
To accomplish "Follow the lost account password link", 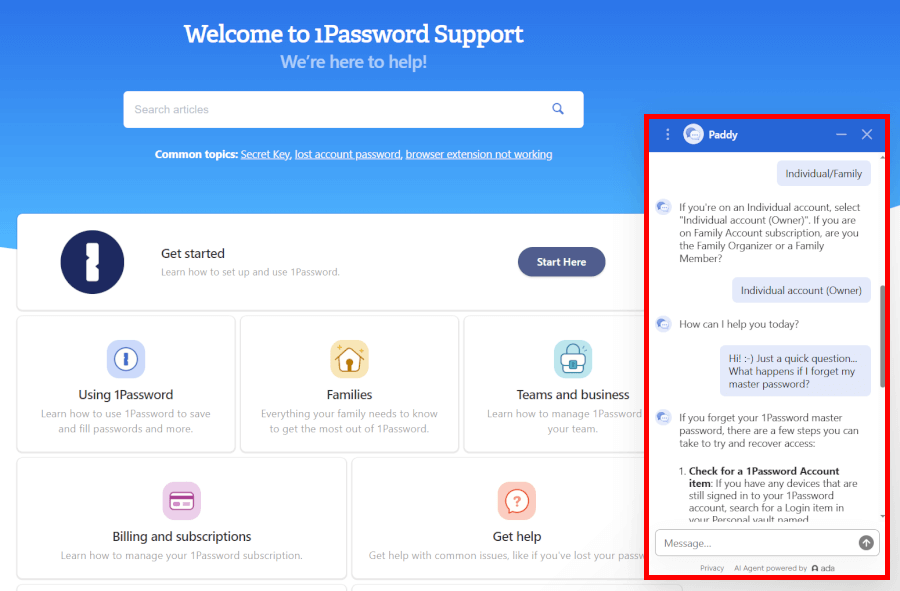I will 348,155.
